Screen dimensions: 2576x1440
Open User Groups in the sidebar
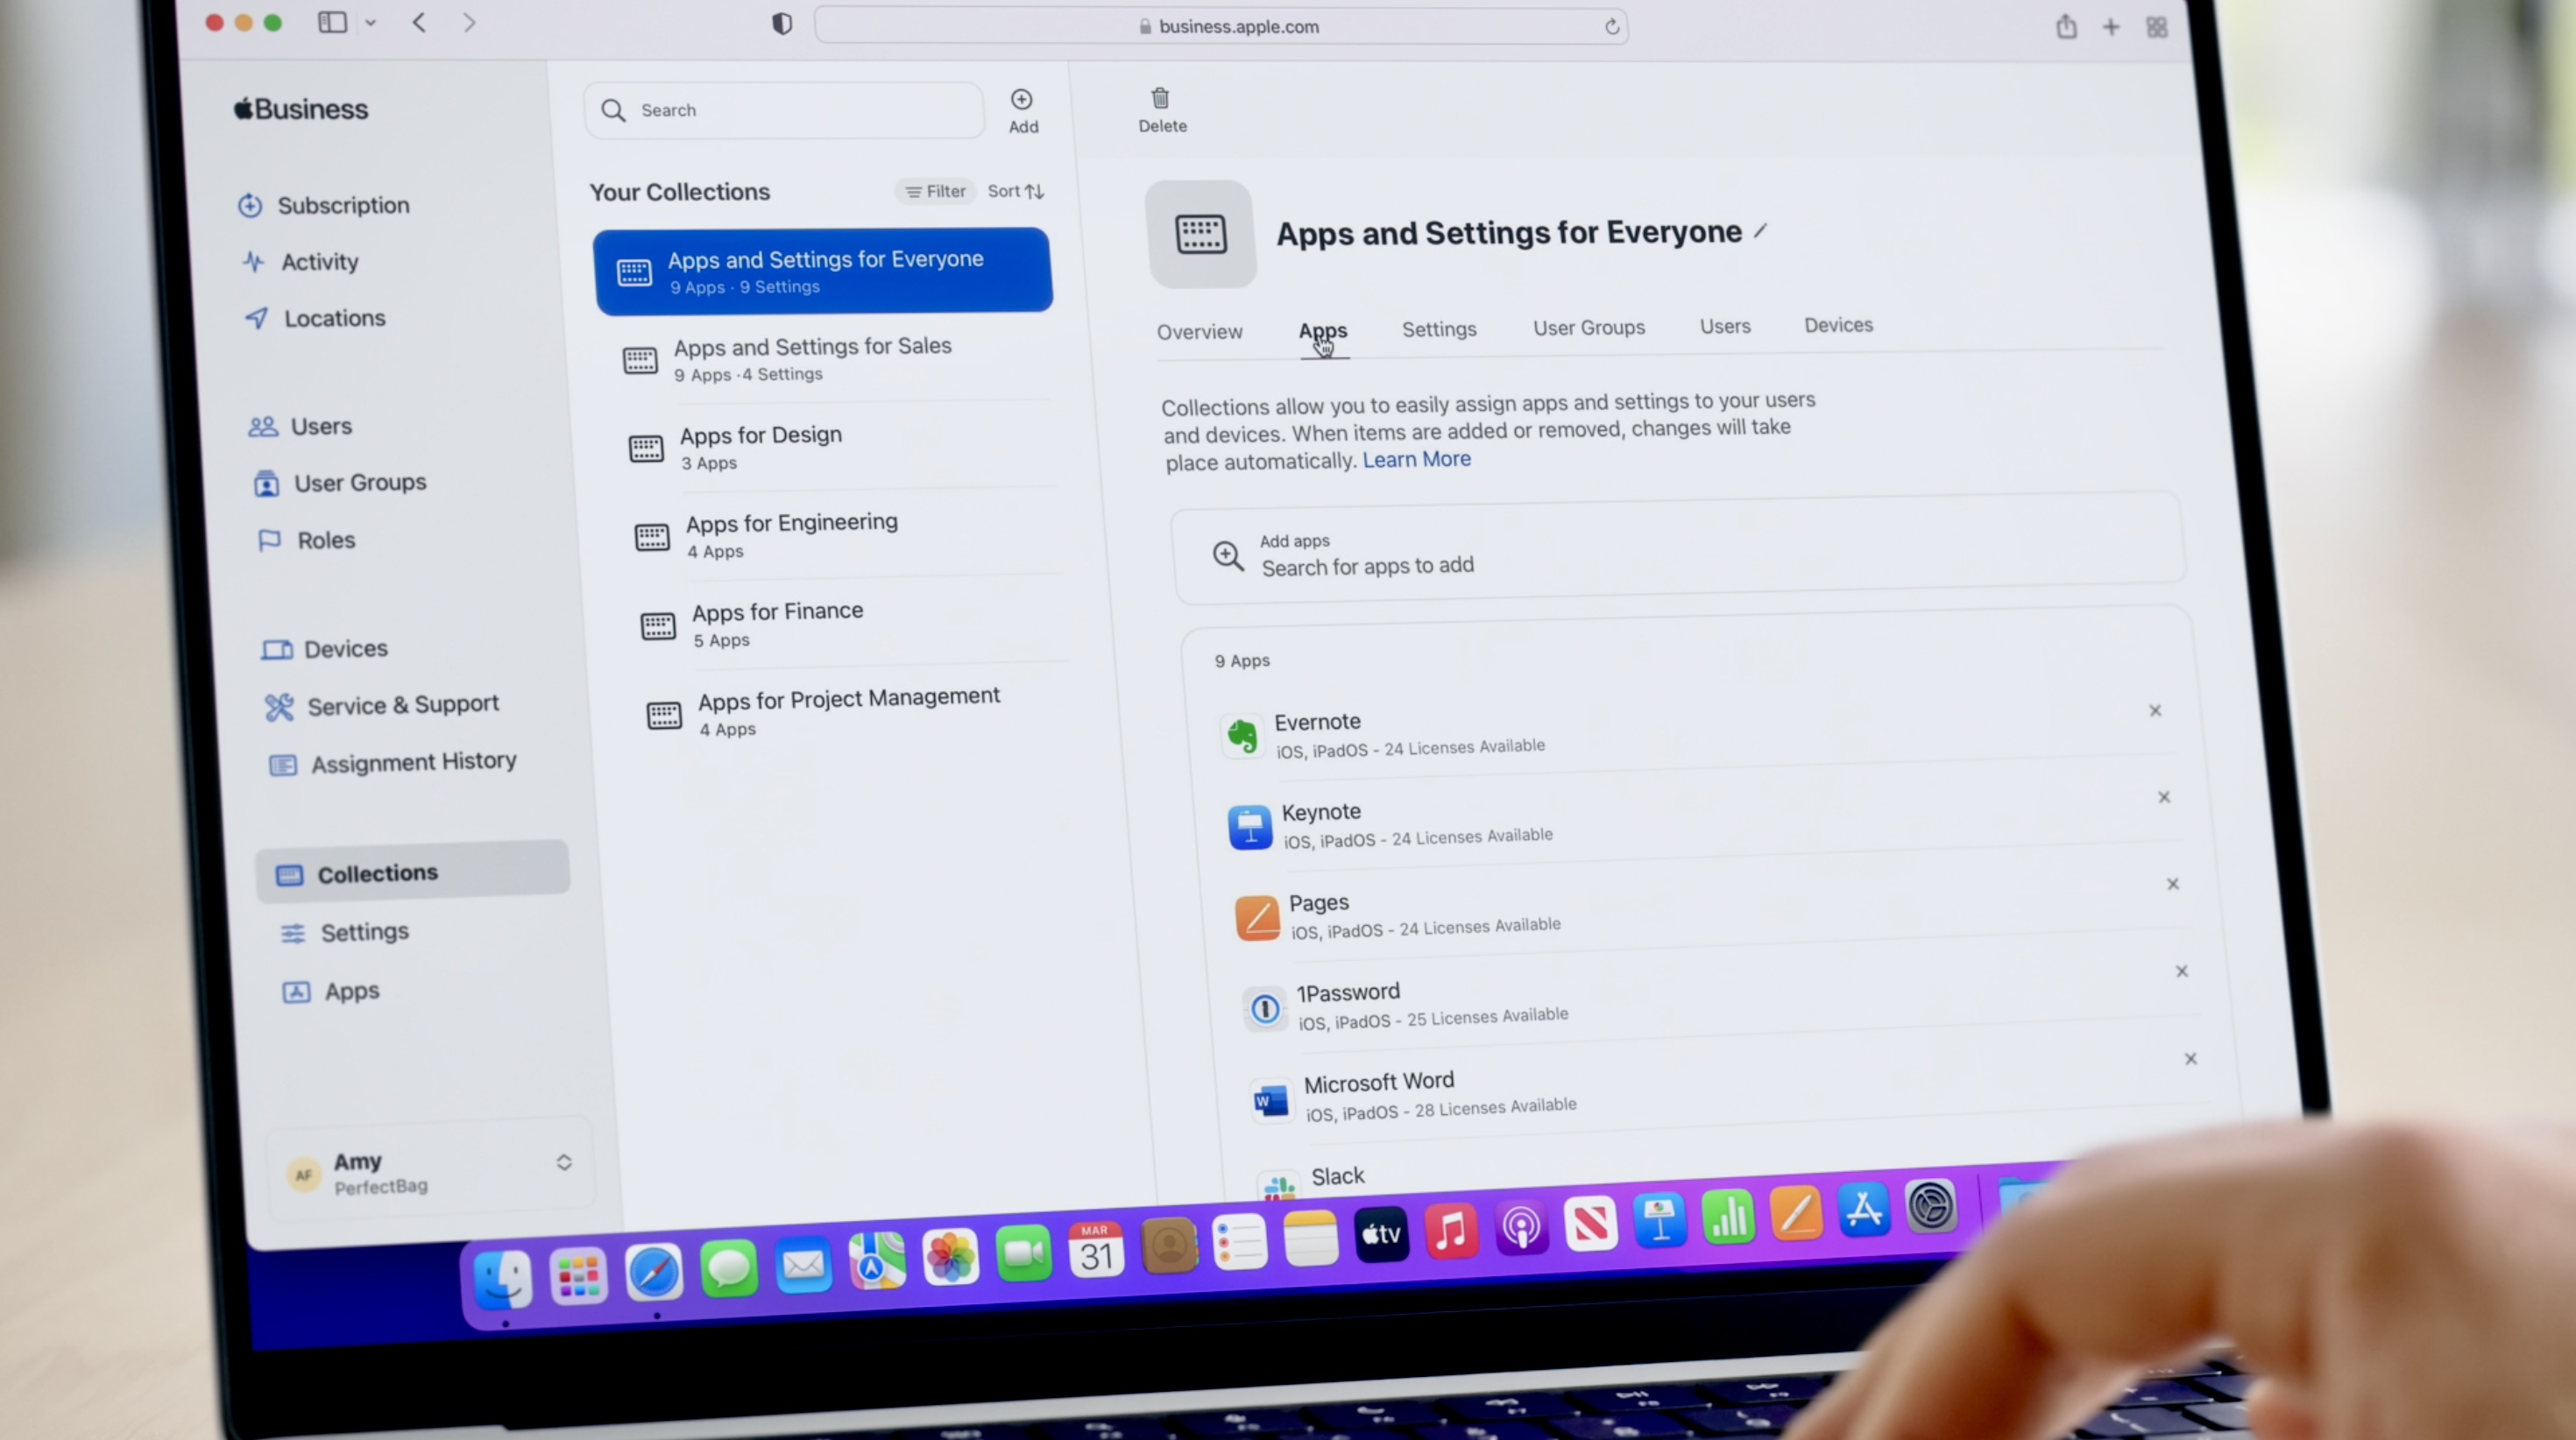pos(340,483)
